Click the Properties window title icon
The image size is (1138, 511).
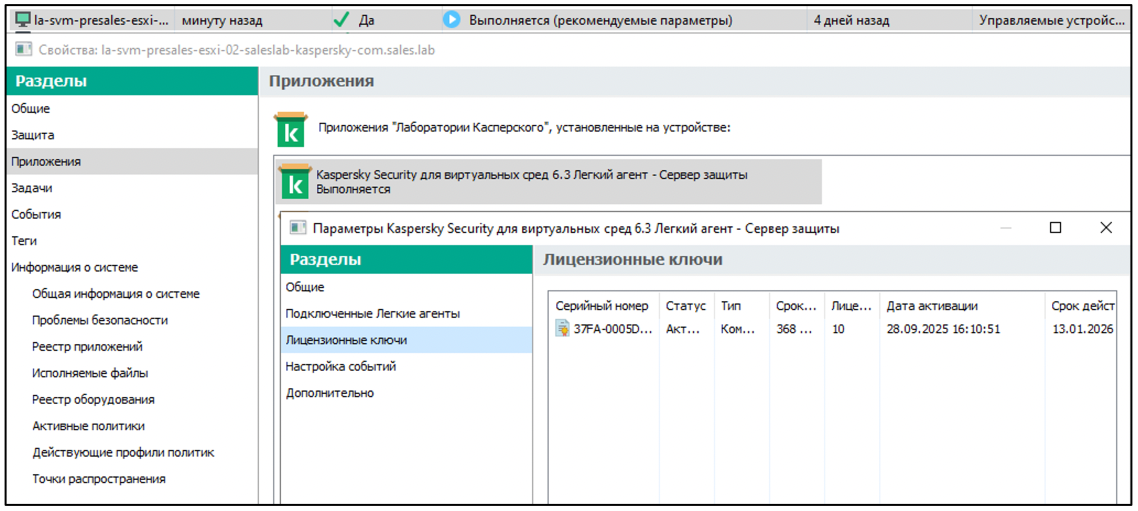24,50
